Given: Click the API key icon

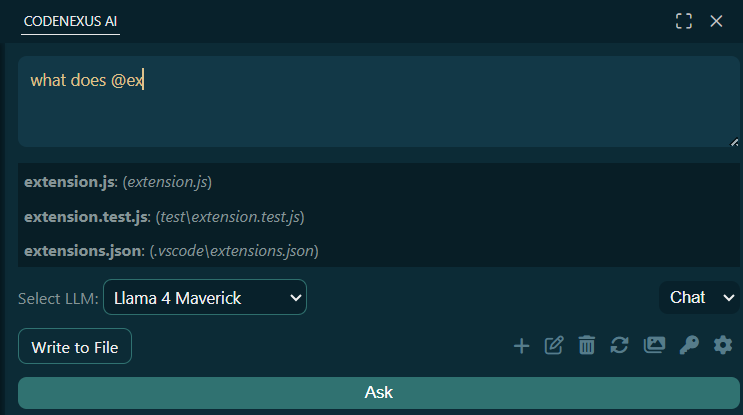Looking at the screenshot, I should (x=688, y=346).
